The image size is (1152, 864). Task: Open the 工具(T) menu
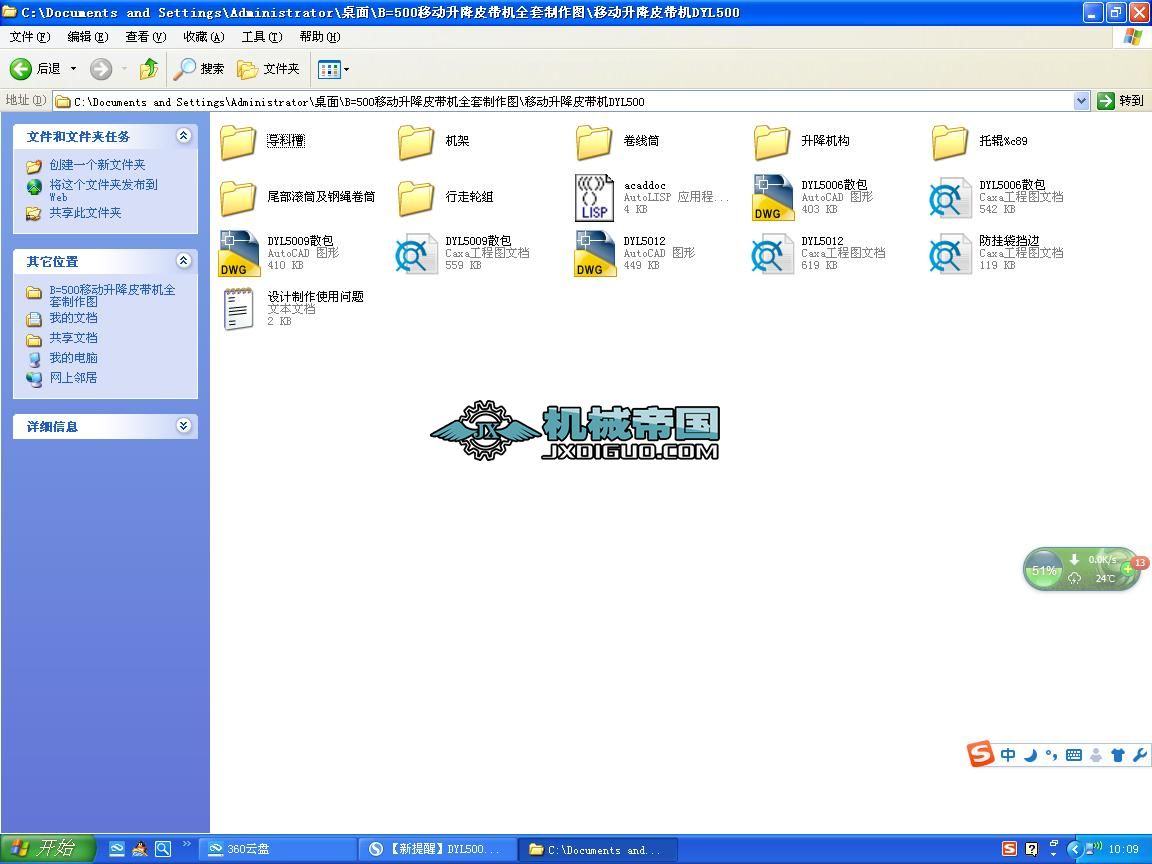(262, 37)
